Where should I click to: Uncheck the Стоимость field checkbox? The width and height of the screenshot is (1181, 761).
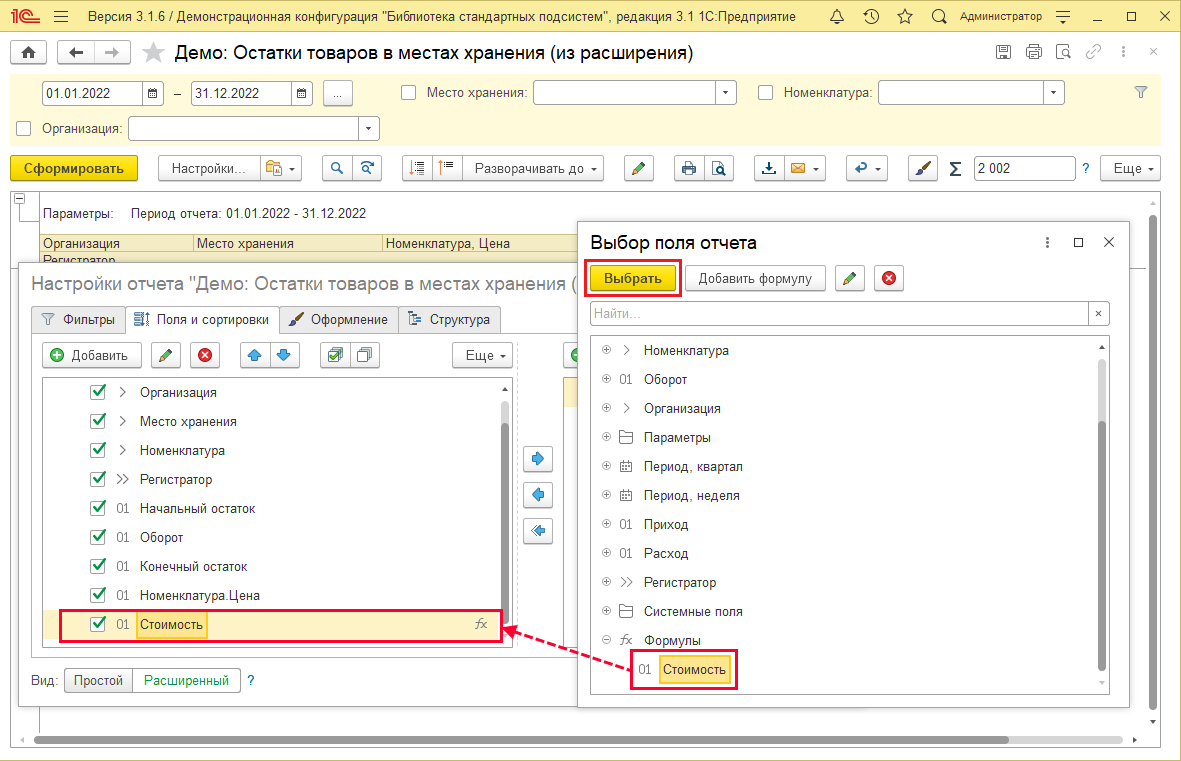[x=98, y=624]
